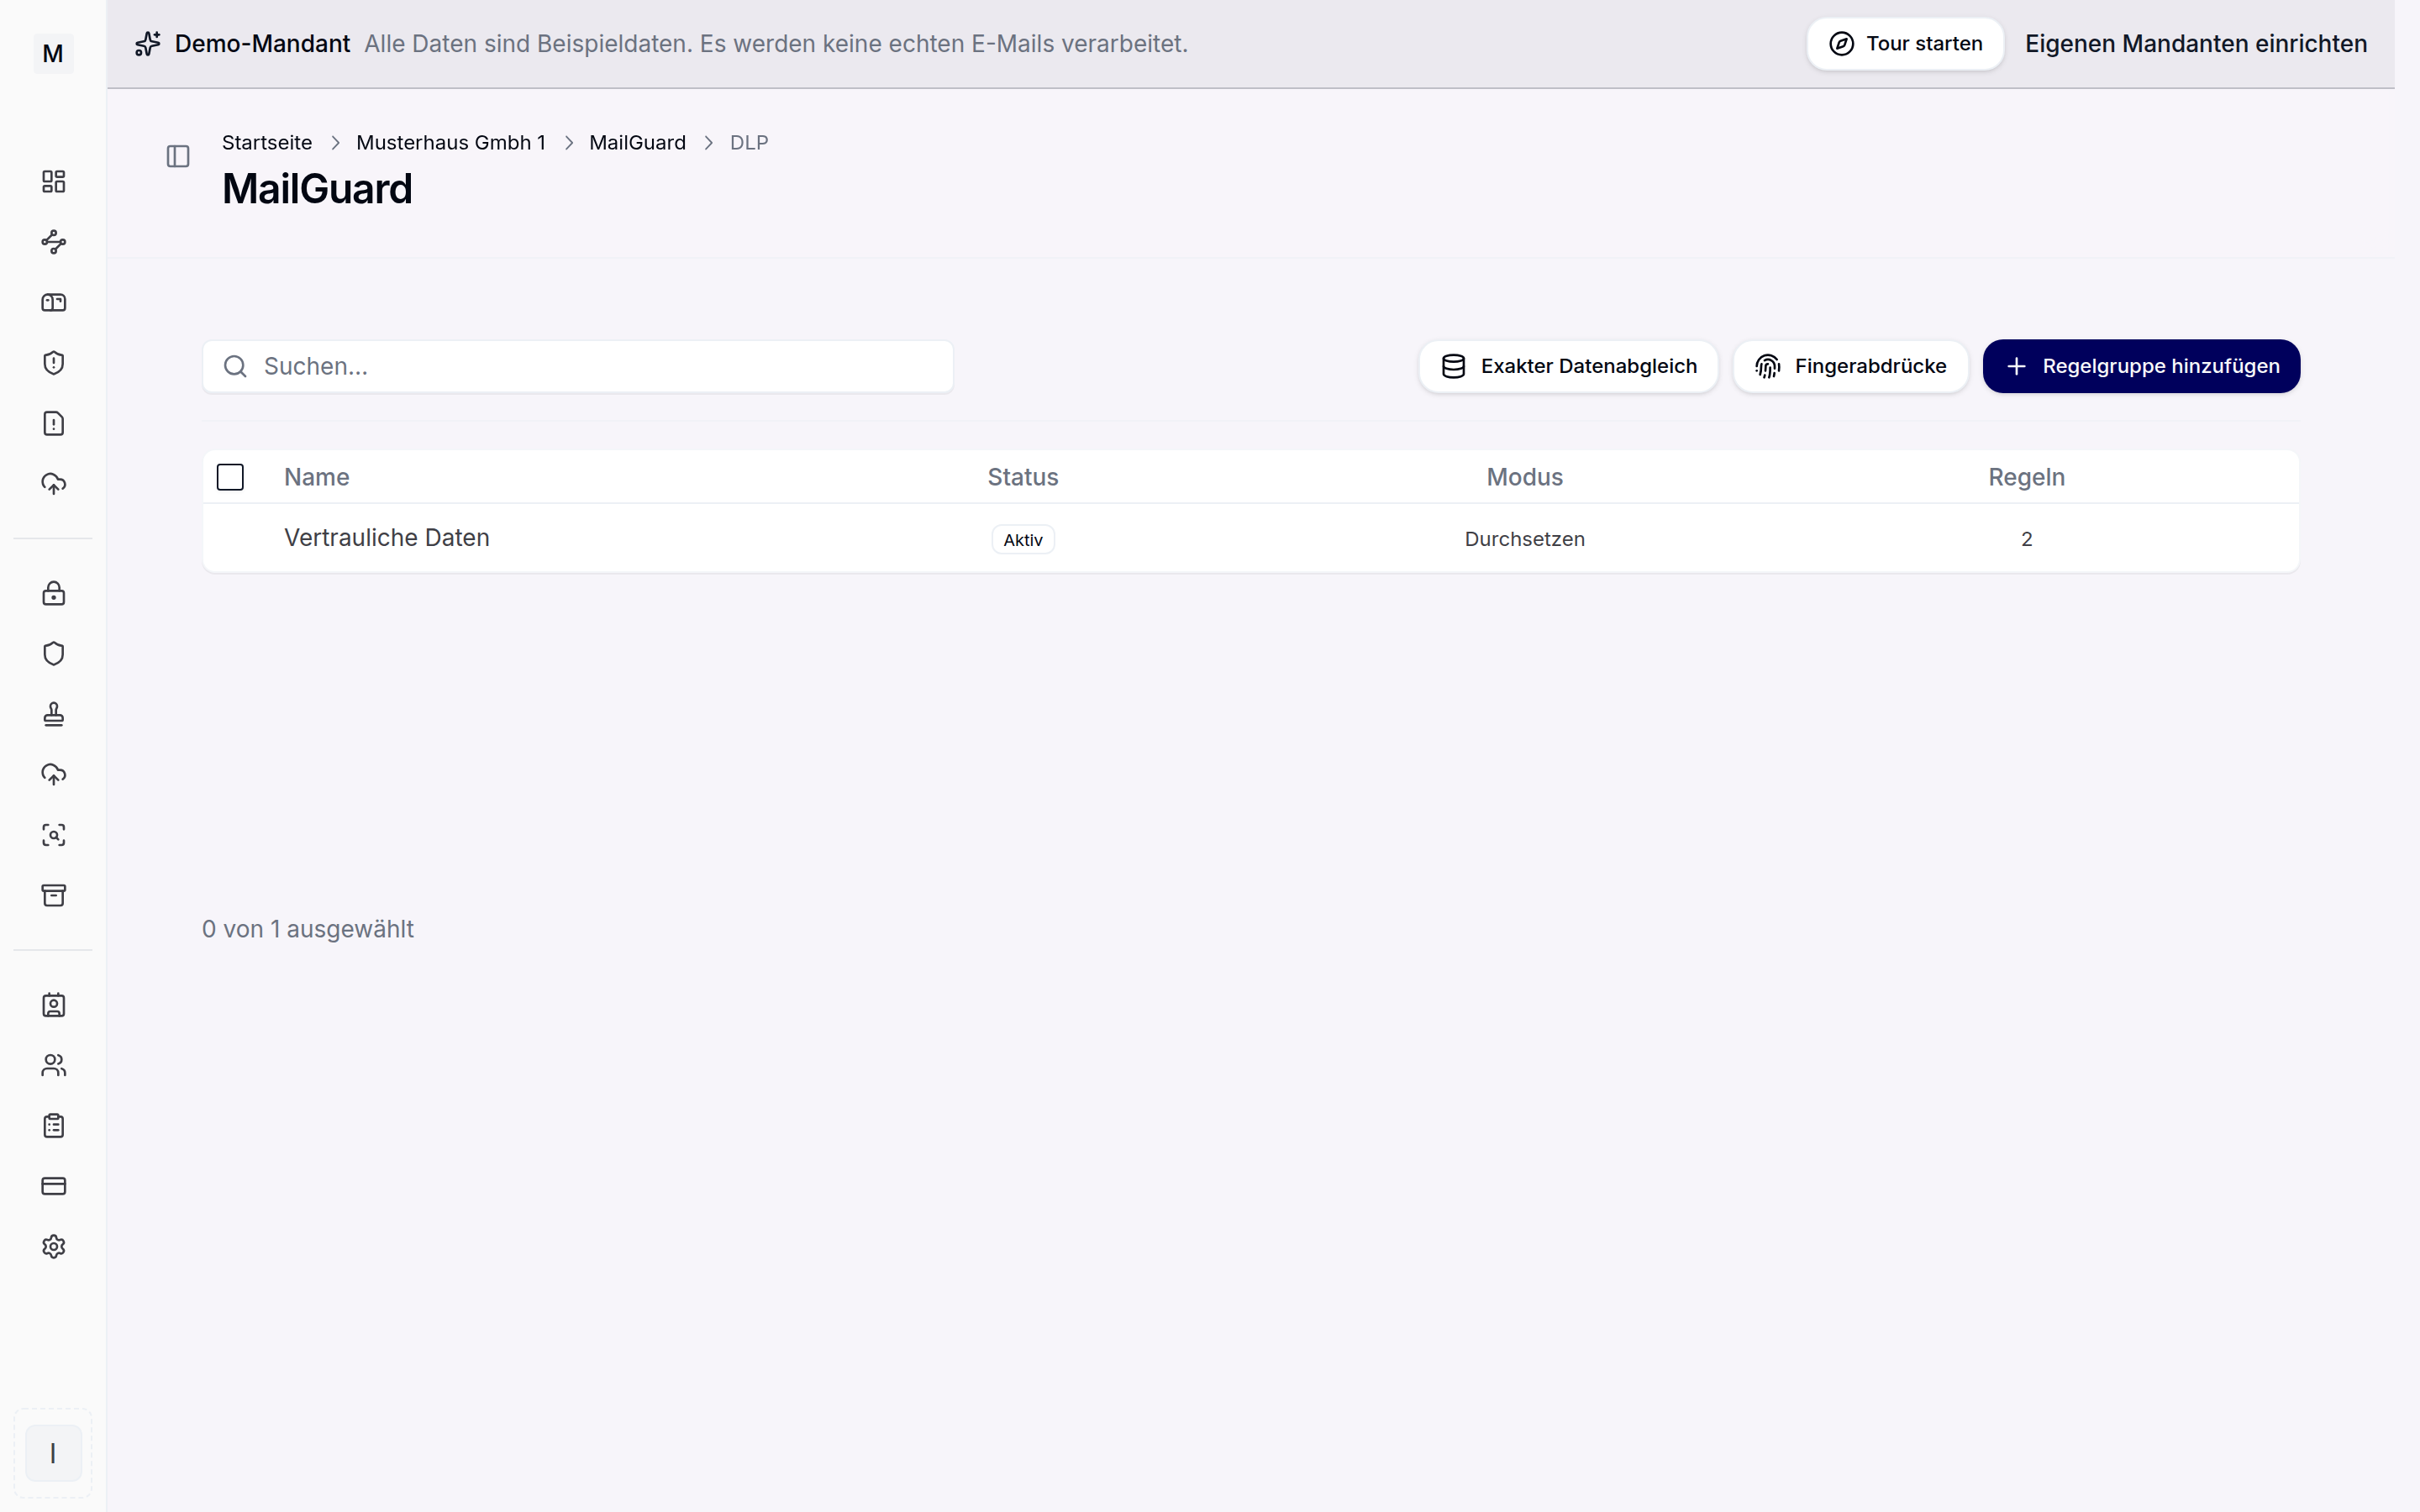Click the DLP breadcrumb item
Screen dimensions: 2420x1512
(749, 143)
